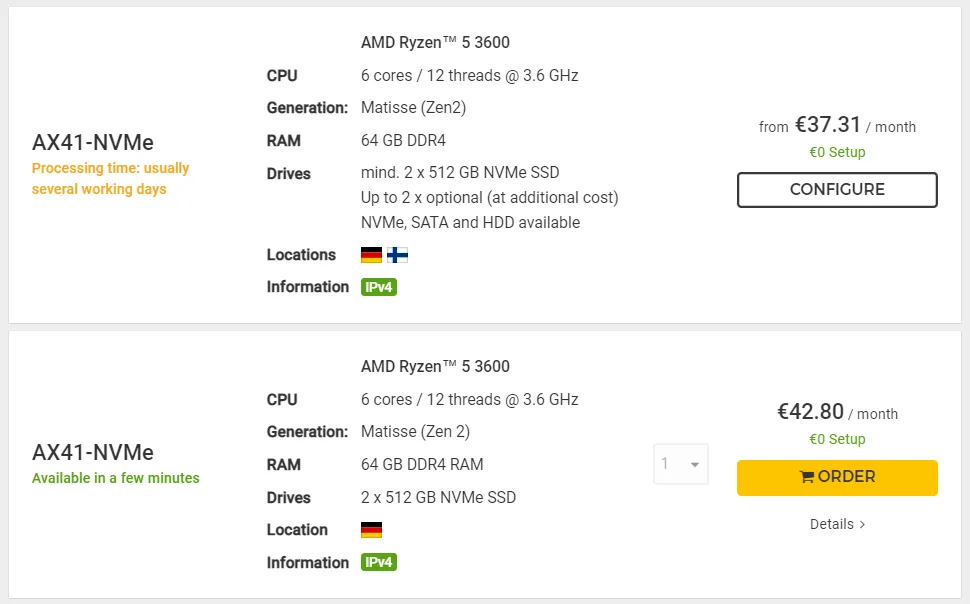This screenshot has height=604, width=970.
Task: Click the Finland flag in Locations row
Action: pos(397,255)
